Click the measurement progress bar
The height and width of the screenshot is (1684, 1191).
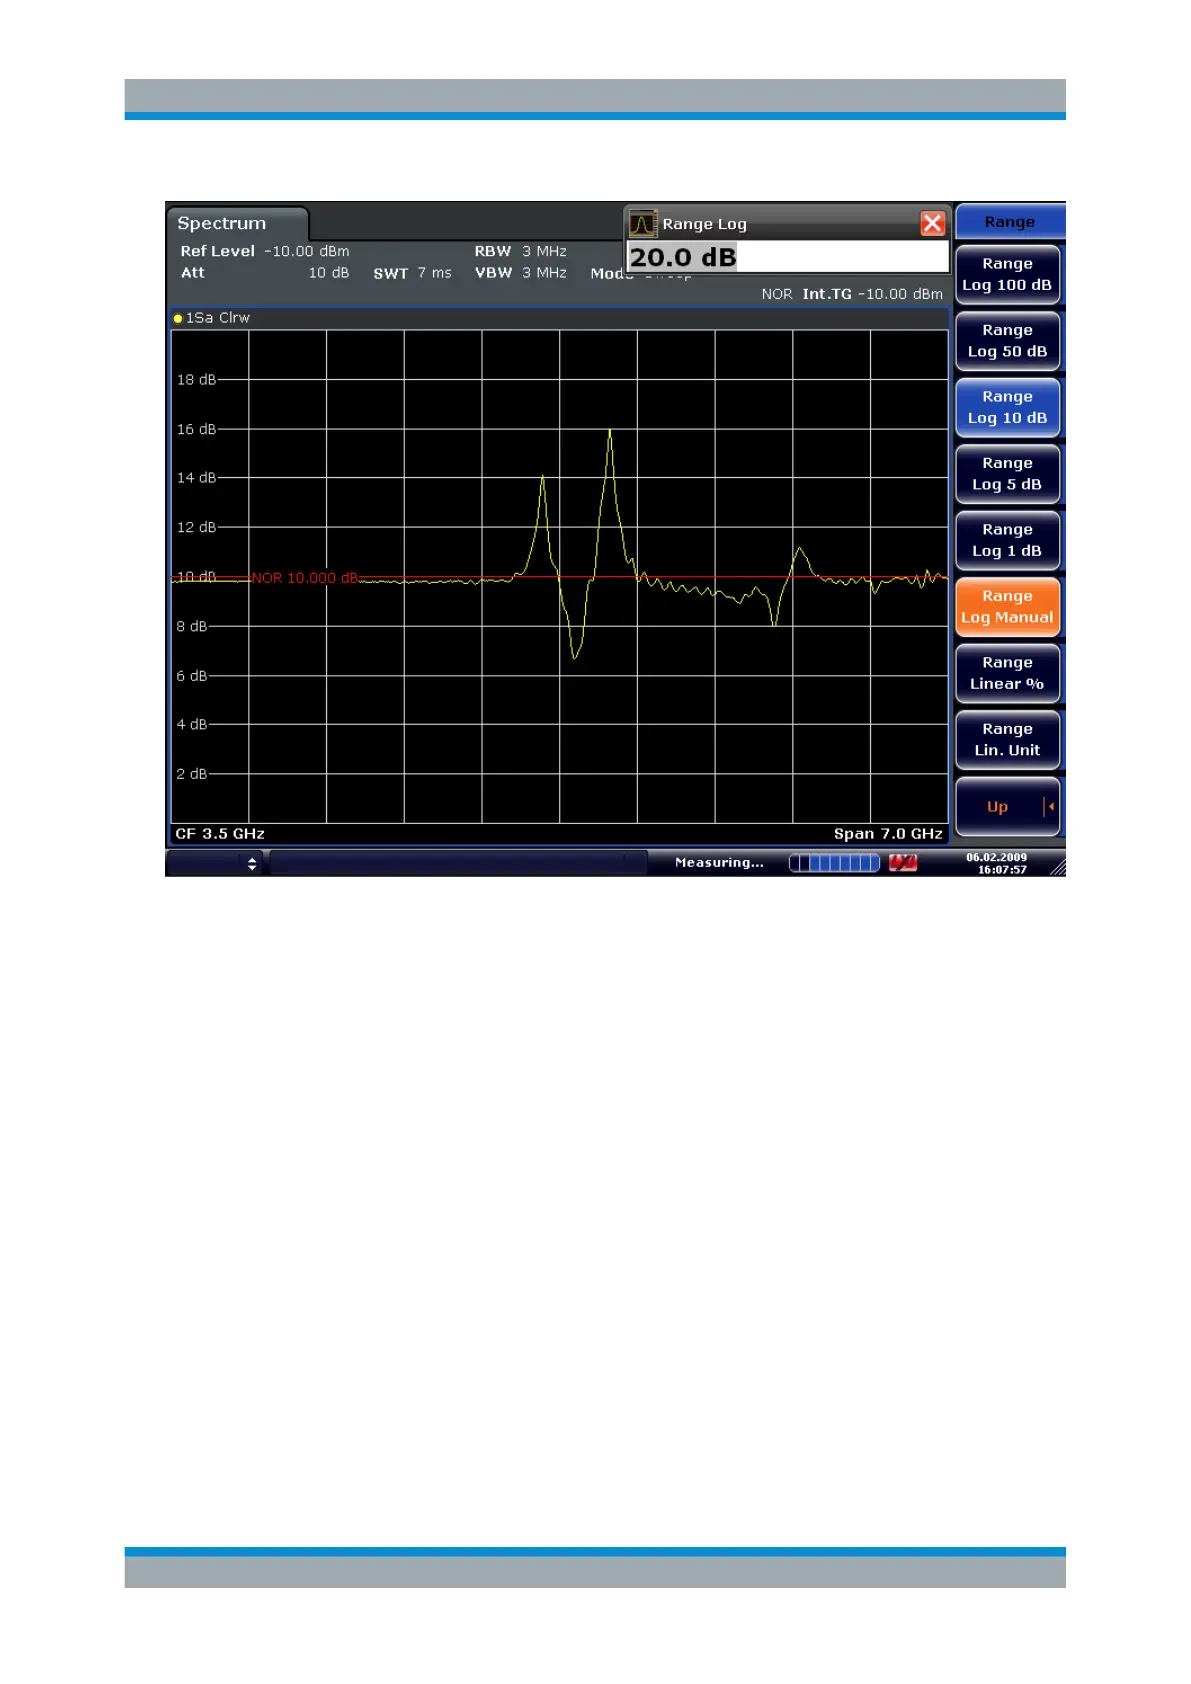coord(834,863)
